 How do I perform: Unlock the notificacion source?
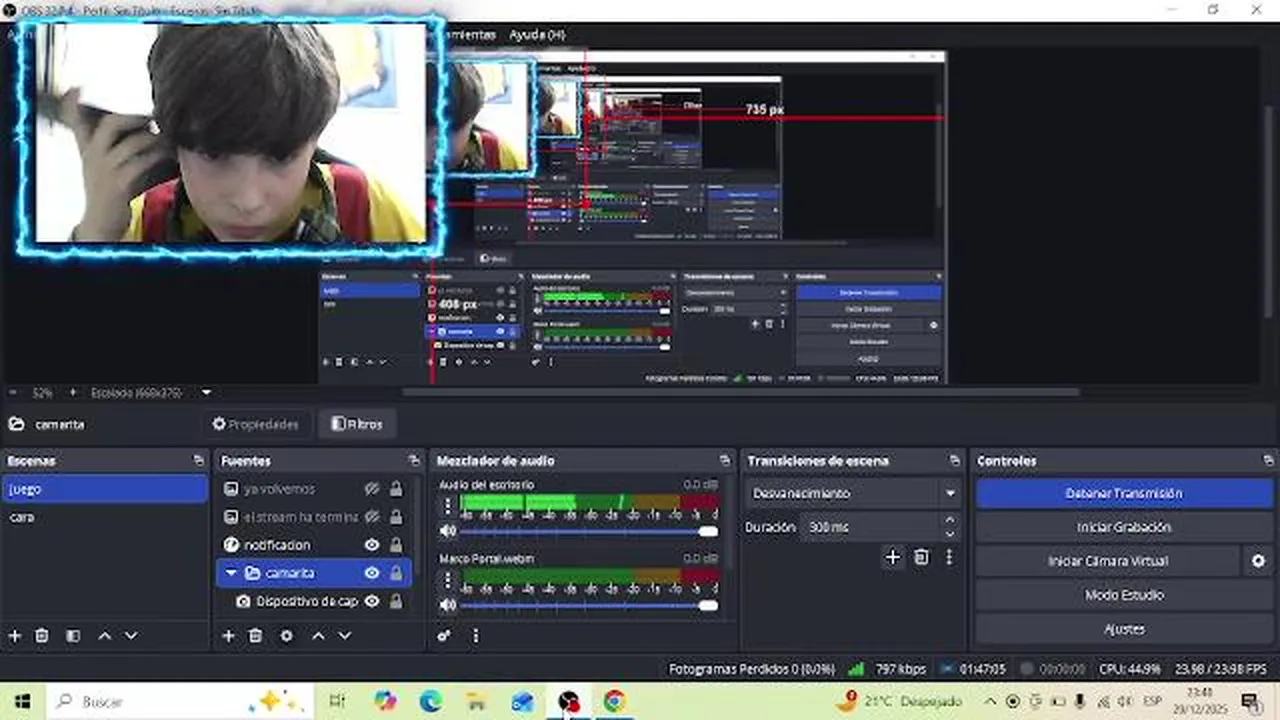pos(396,545)
